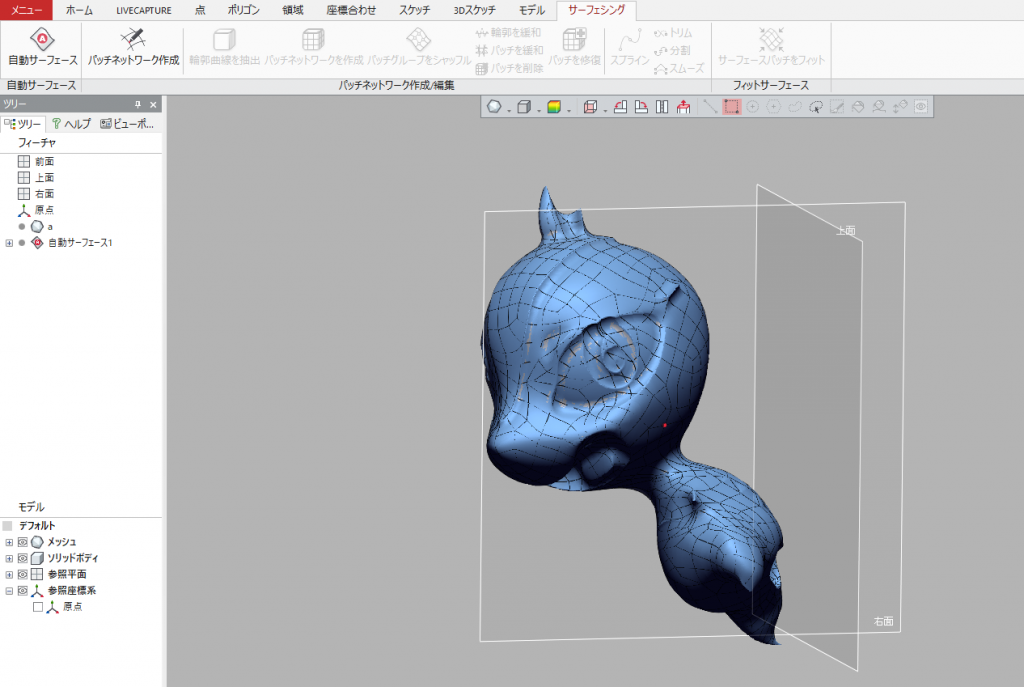Click the solid body cube display icon
Viewport: 1024px width, 687px height.
click(x=524, y=106)
